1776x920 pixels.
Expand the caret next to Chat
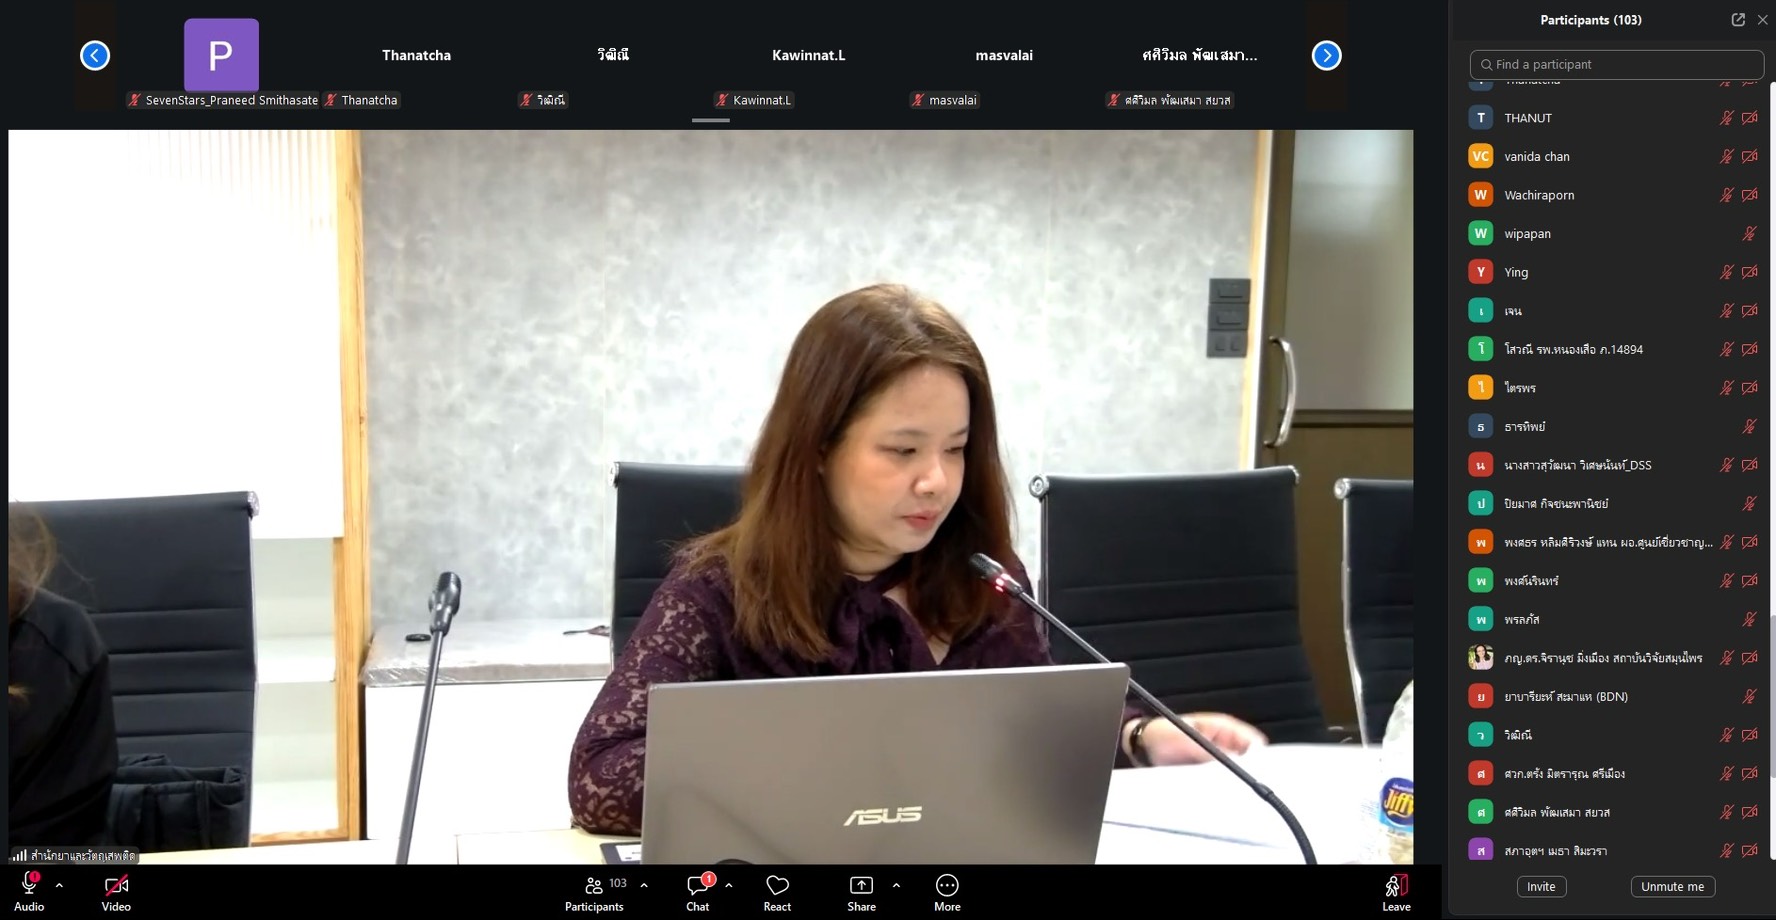coord(729,885)
